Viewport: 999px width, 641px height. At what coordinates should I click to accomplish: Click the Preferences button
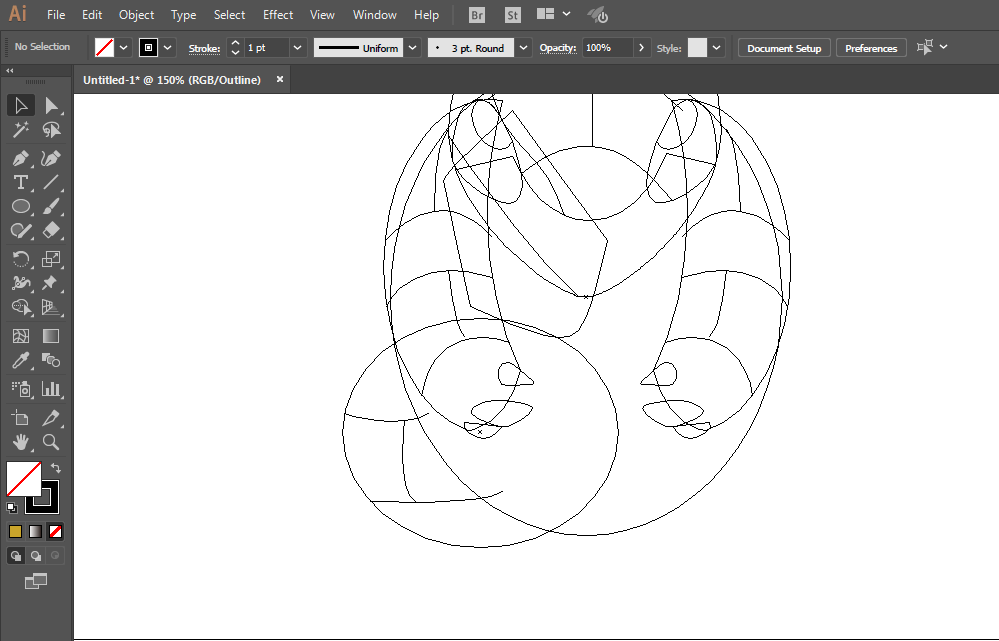pos(870,48)
